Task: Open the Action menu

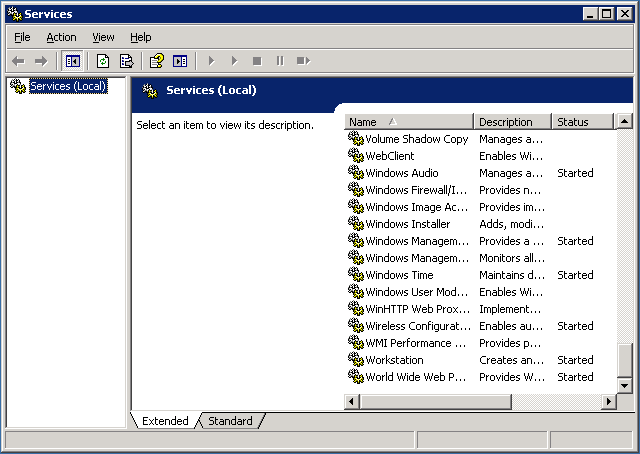Action: [x=61, y=37]
